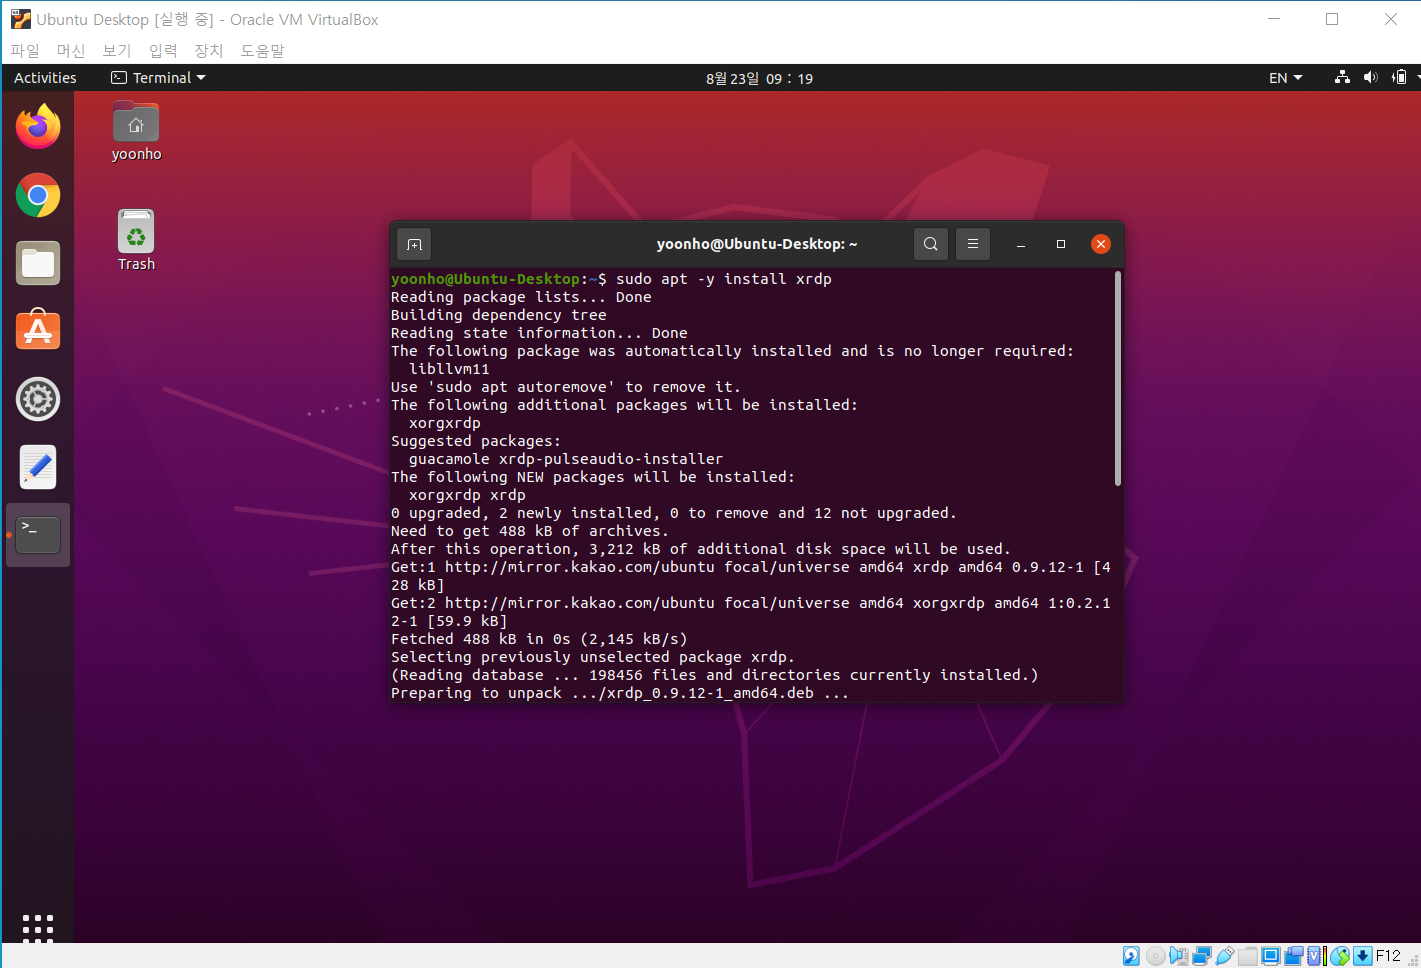Launch Google Chrome from the dock
Viewport: 1421px width, 968px height.
[38, 196]
